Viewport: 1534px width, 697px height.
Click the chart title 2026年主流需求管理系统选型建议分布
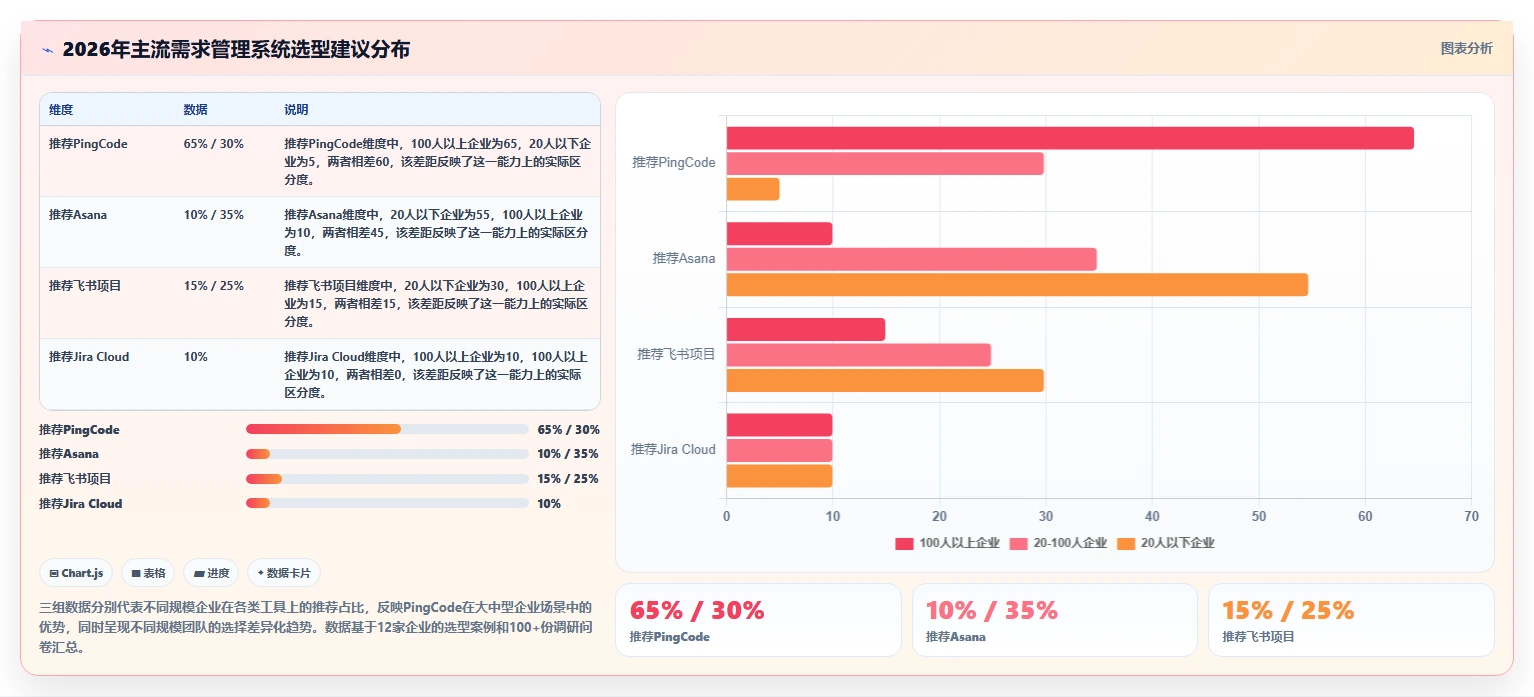[236, 50]
